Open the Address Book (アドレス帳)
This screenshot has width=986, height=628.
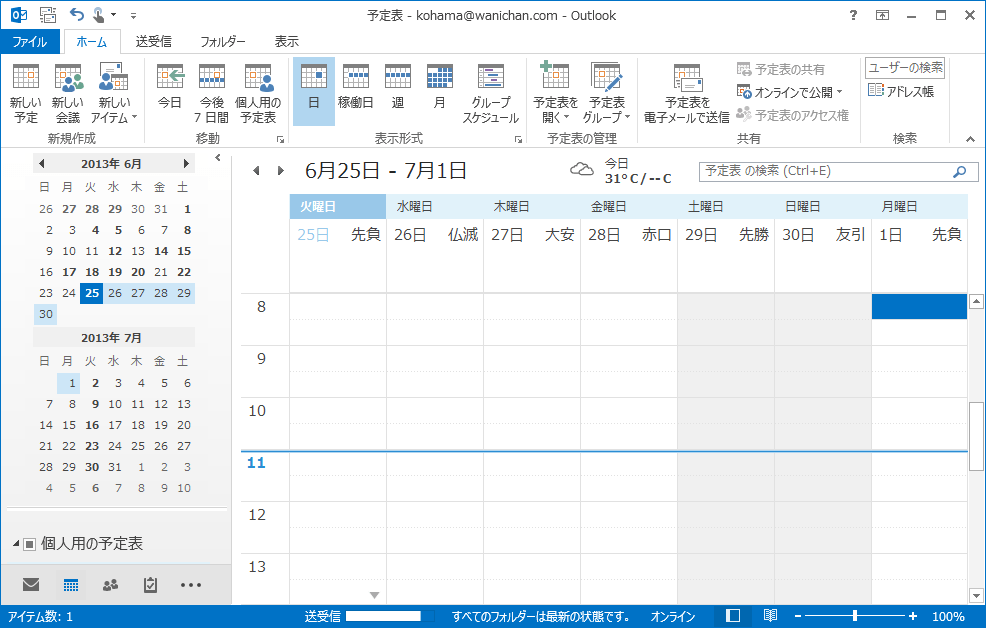[x=900, y=91]
